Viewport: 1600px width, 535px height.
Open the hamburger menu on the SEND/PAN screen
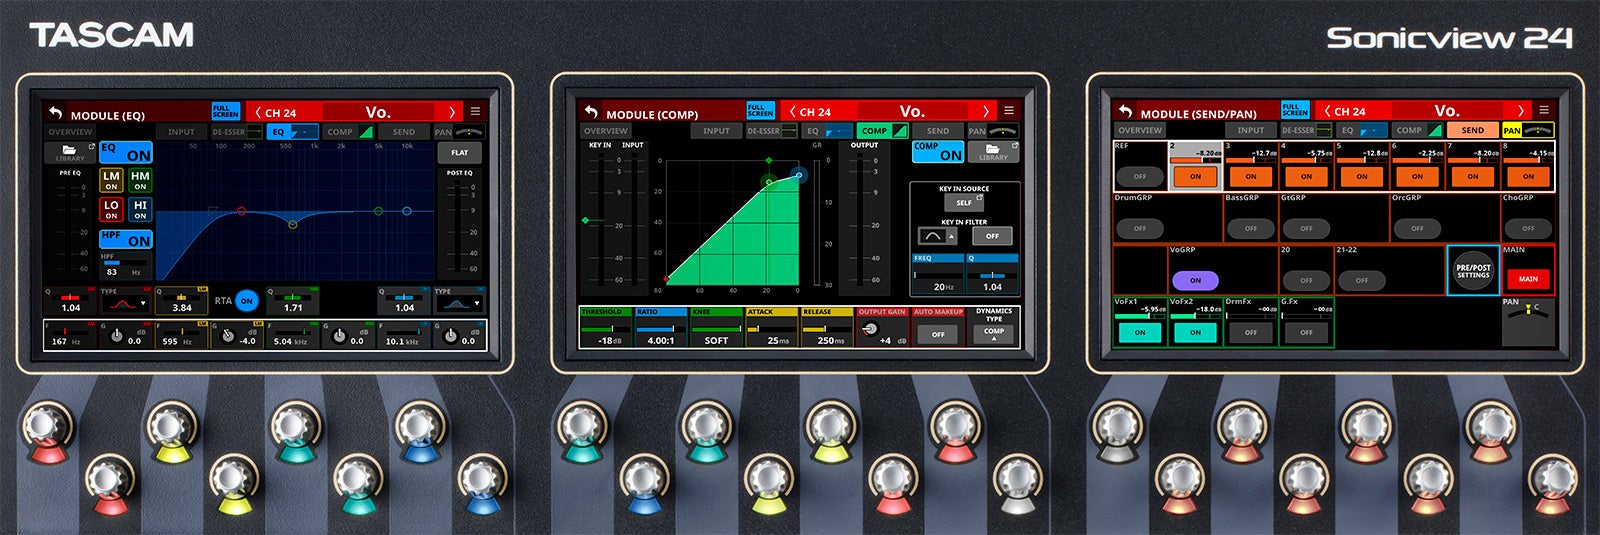(1544, 110)
